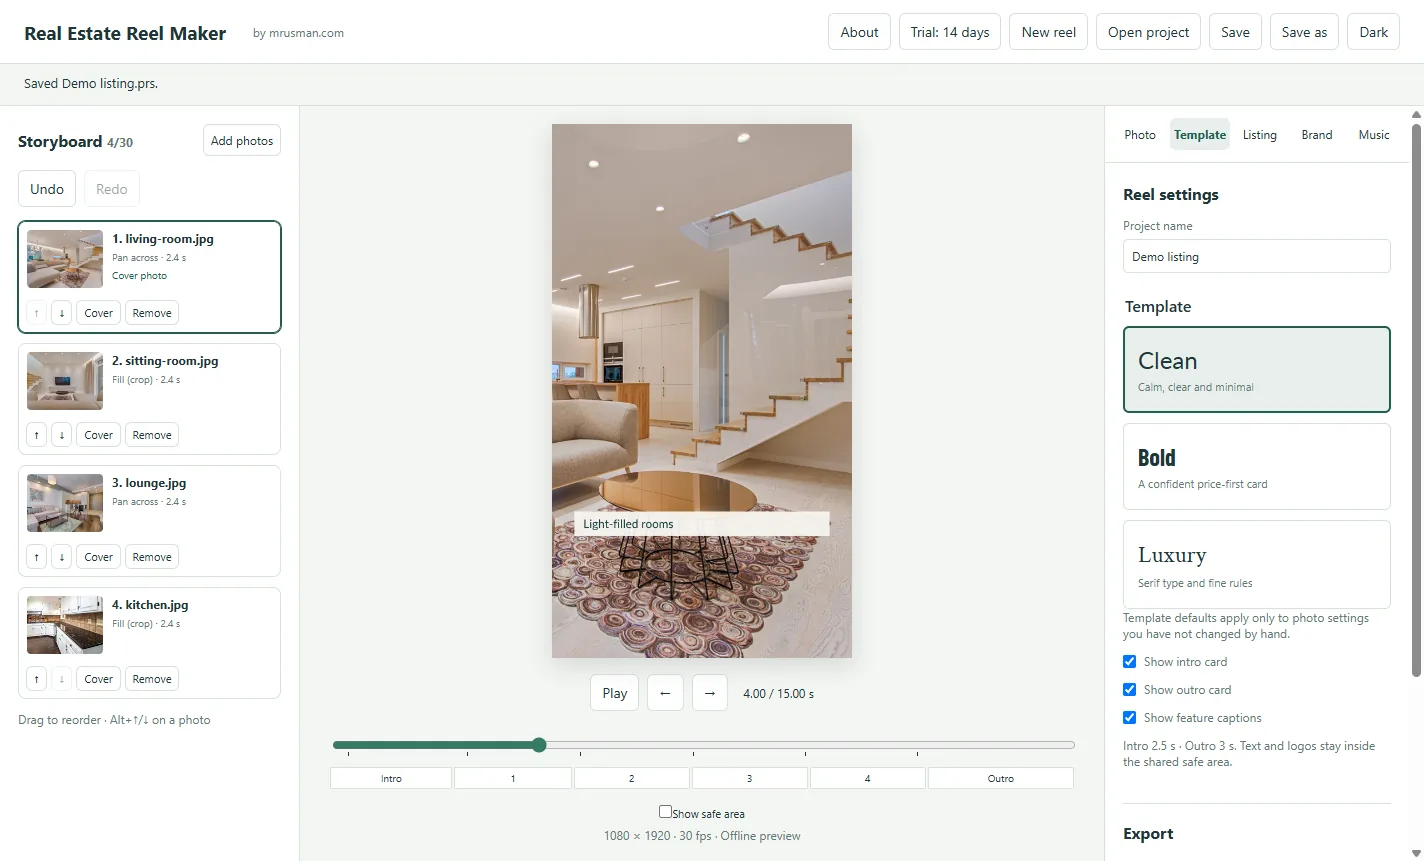
Task: Select timeline segment 3
Action: pyautogui.click(x=749, y=778)
